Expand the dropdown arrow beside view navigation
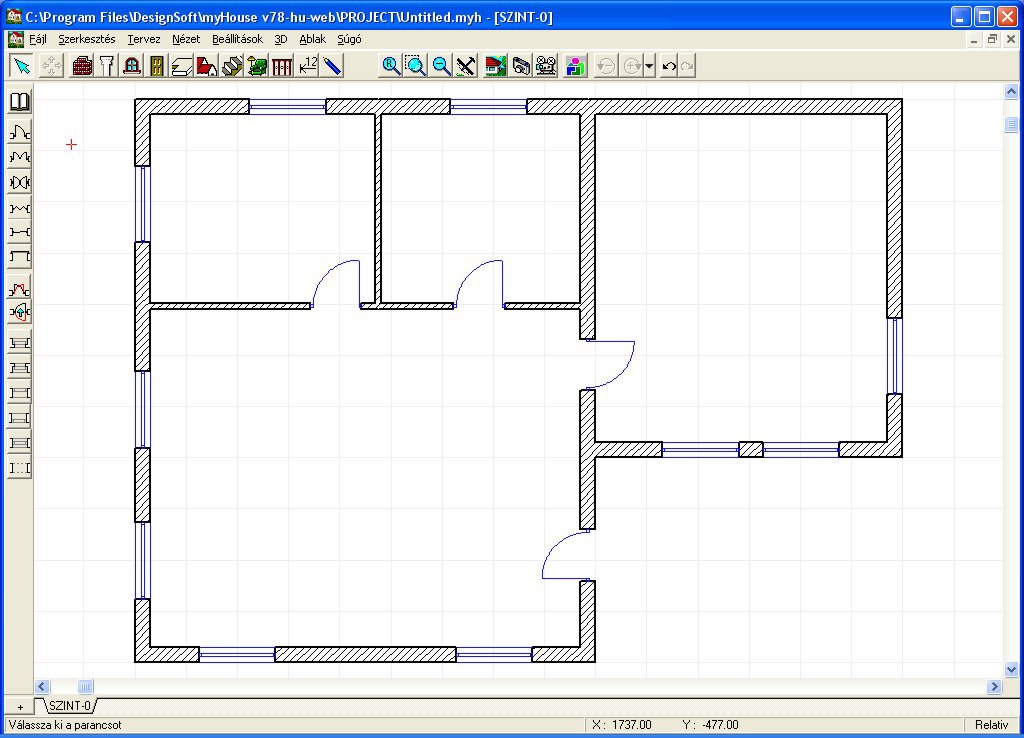 tap(649, 66)
